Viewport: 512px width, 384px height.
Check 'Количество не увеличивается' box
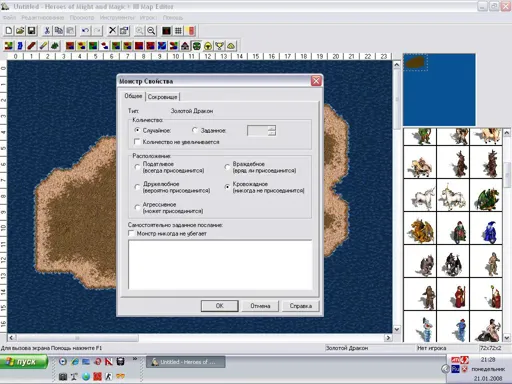tap(137, 142)
